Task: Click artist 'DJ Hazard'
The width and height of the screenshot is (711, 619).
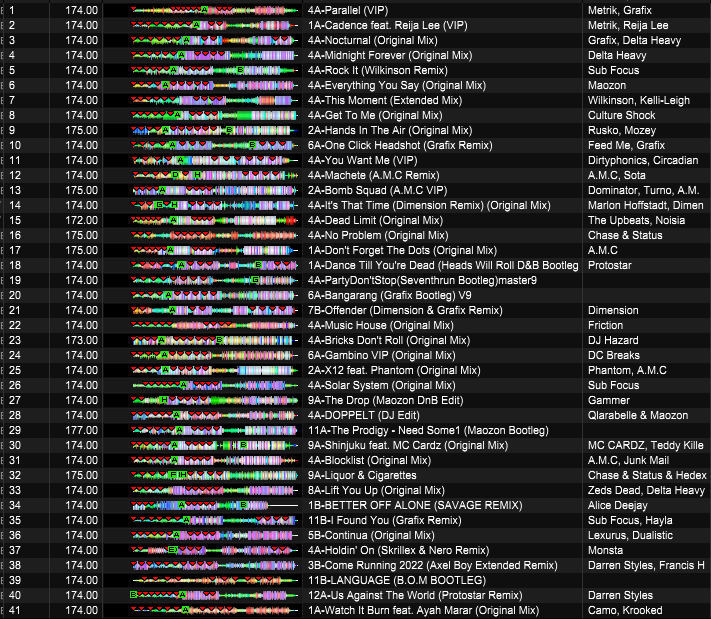Action: [x=613, y=340]
